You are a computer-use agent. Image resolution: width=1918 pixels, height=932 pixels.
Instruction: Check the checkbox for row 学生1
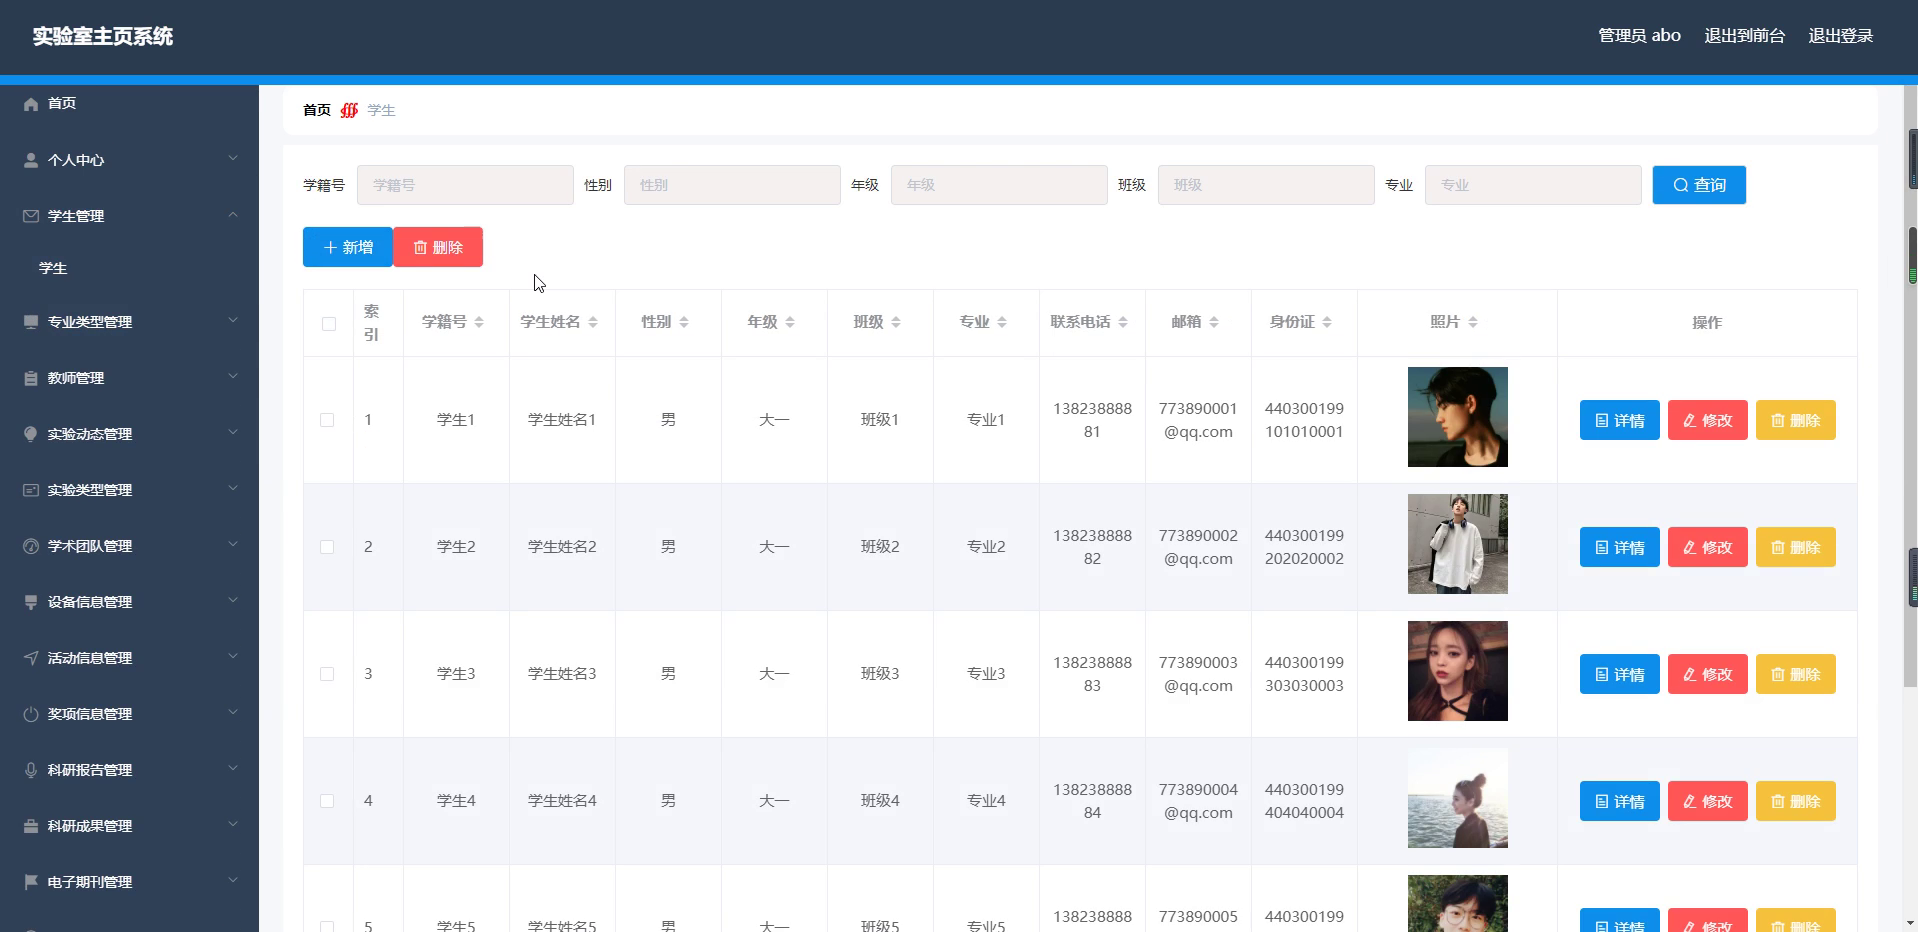(x=327, y=420)
